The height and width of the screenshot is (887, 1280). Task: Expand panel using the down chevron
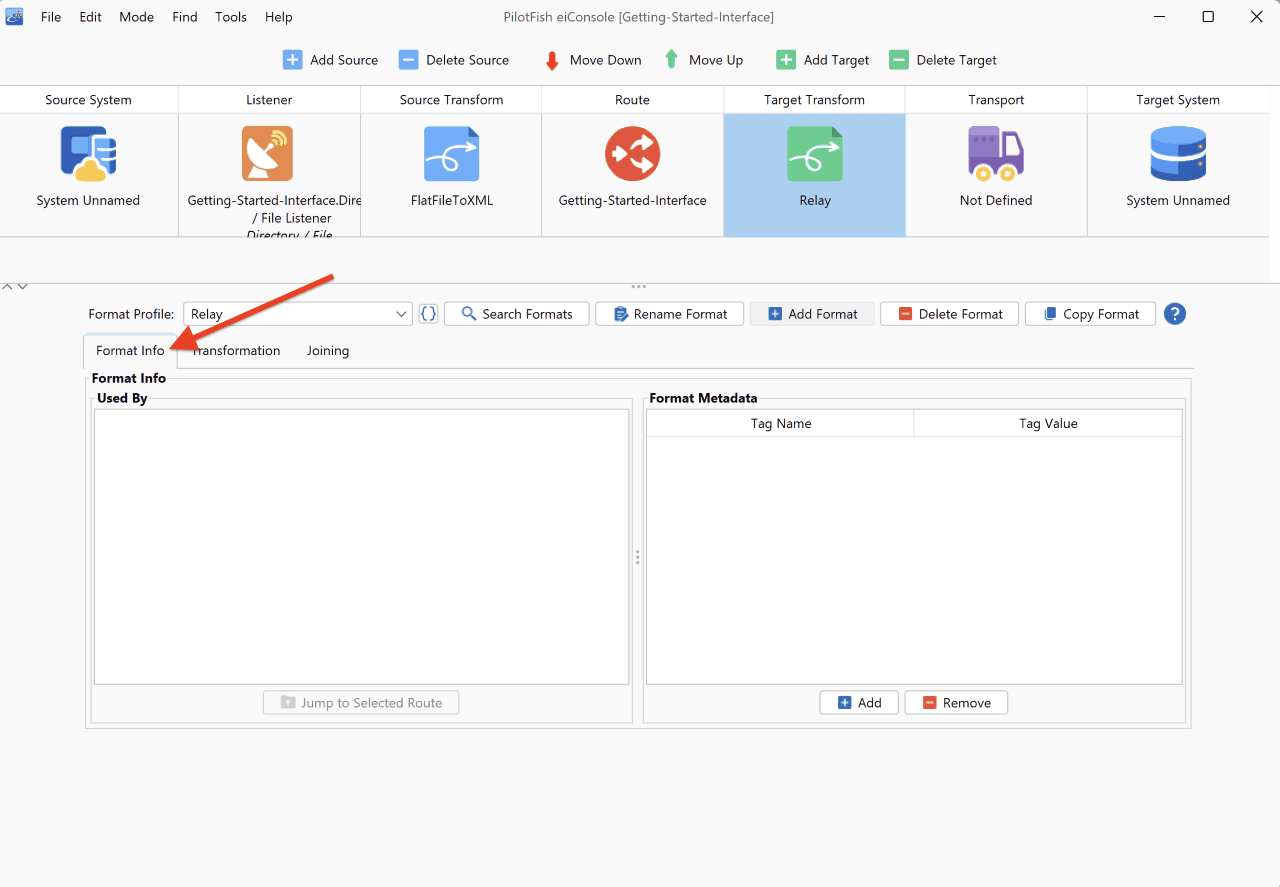pos(22,287)
